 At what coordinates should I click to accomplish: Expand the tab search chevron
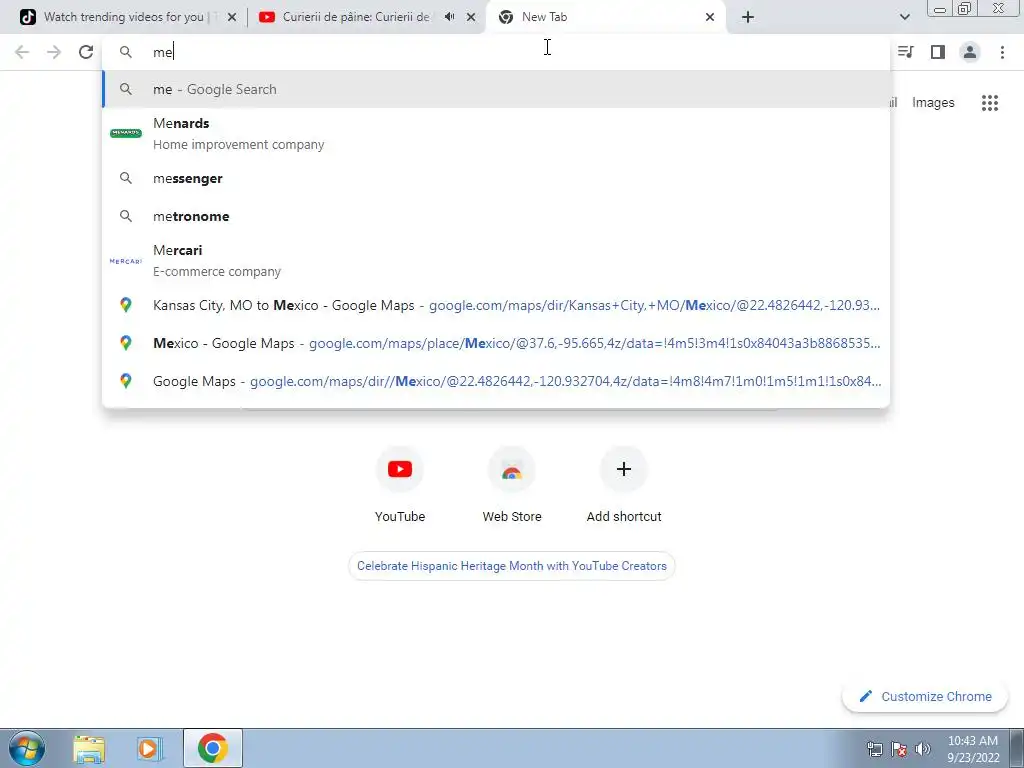click(x=904, y=17)
